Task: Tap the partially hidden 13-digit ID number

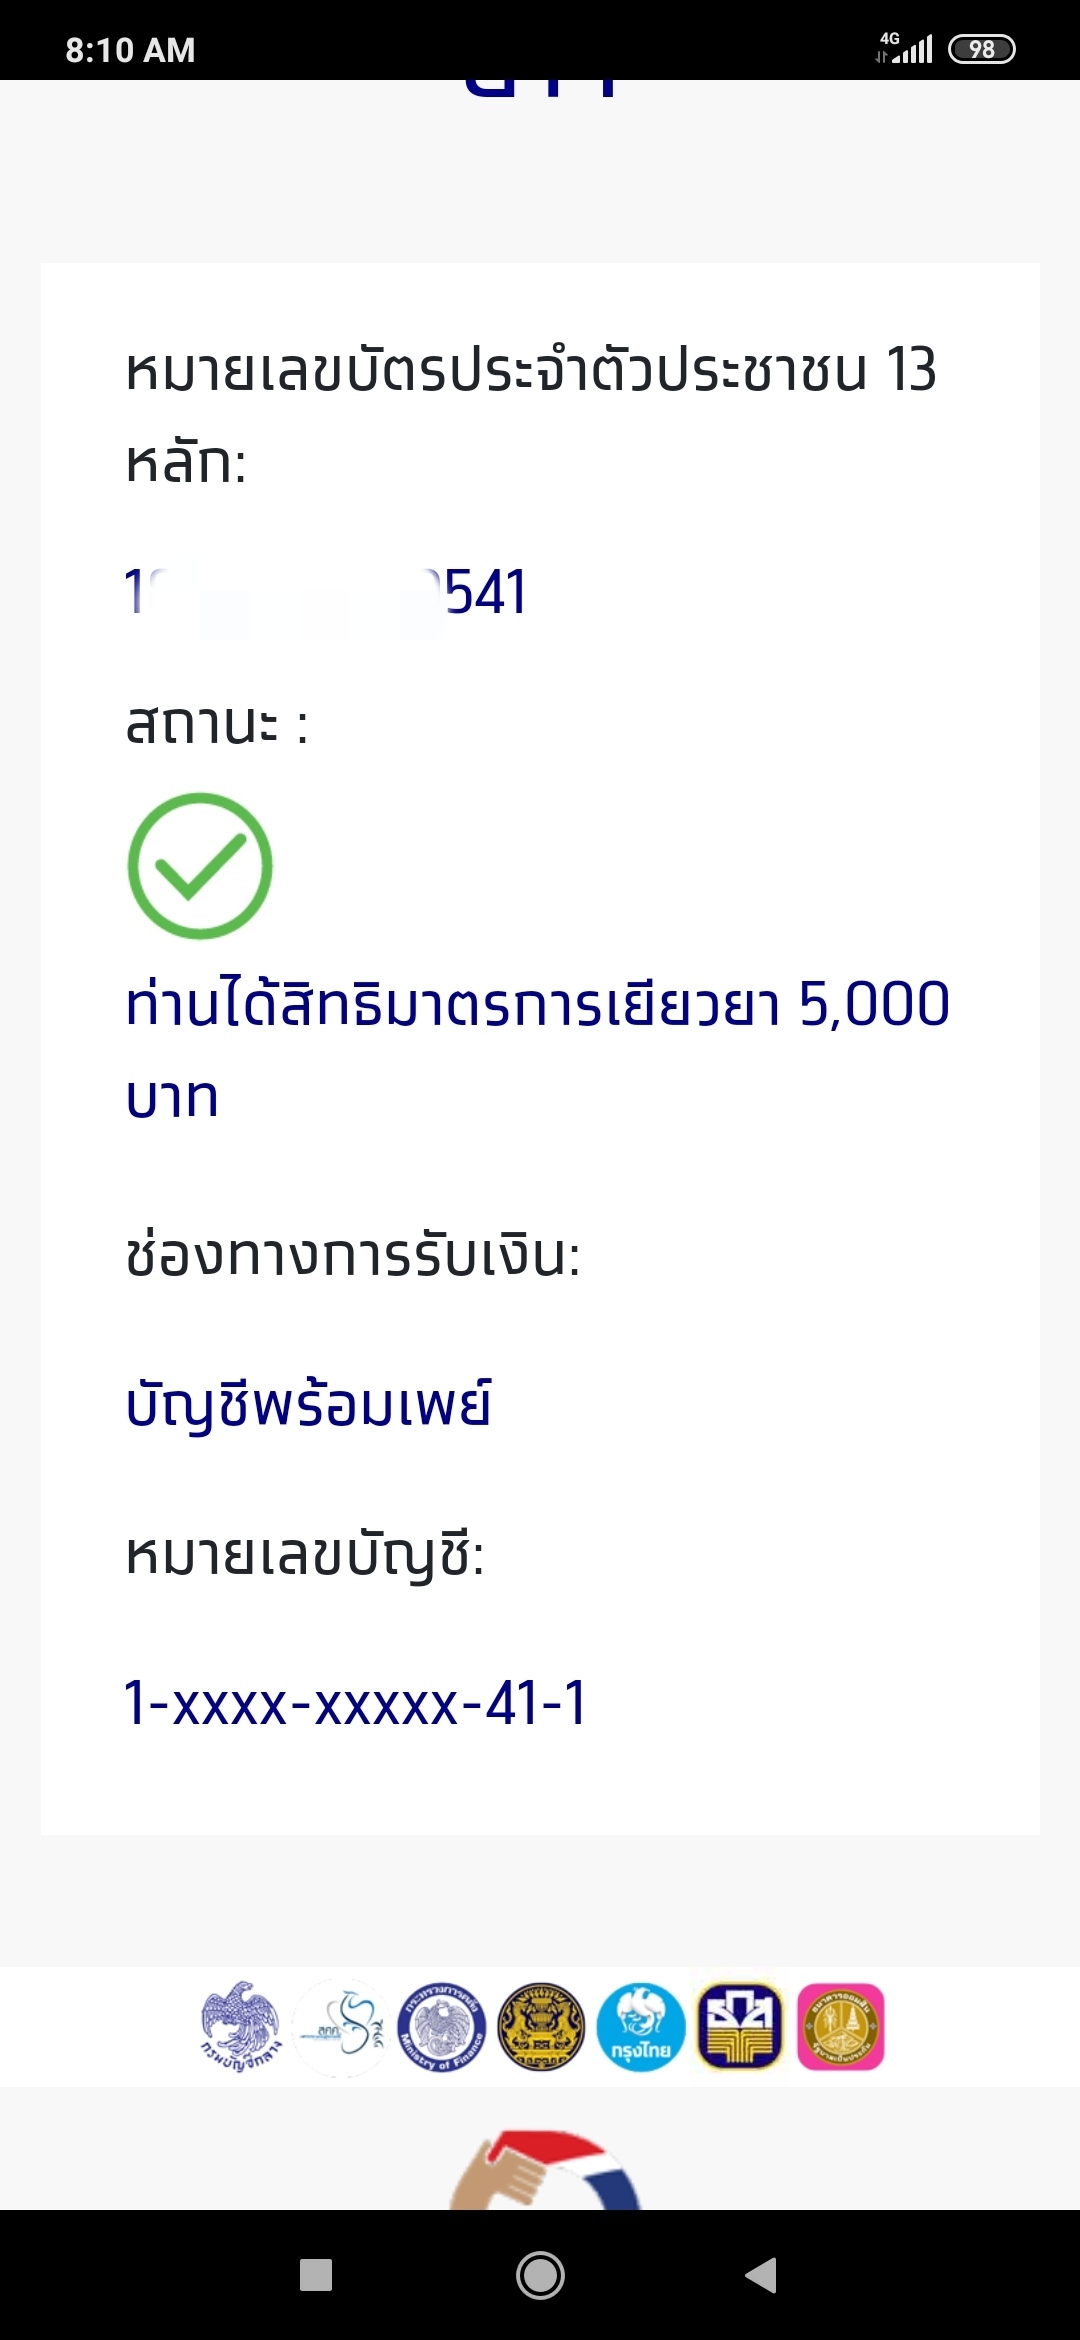Action: 325,592
